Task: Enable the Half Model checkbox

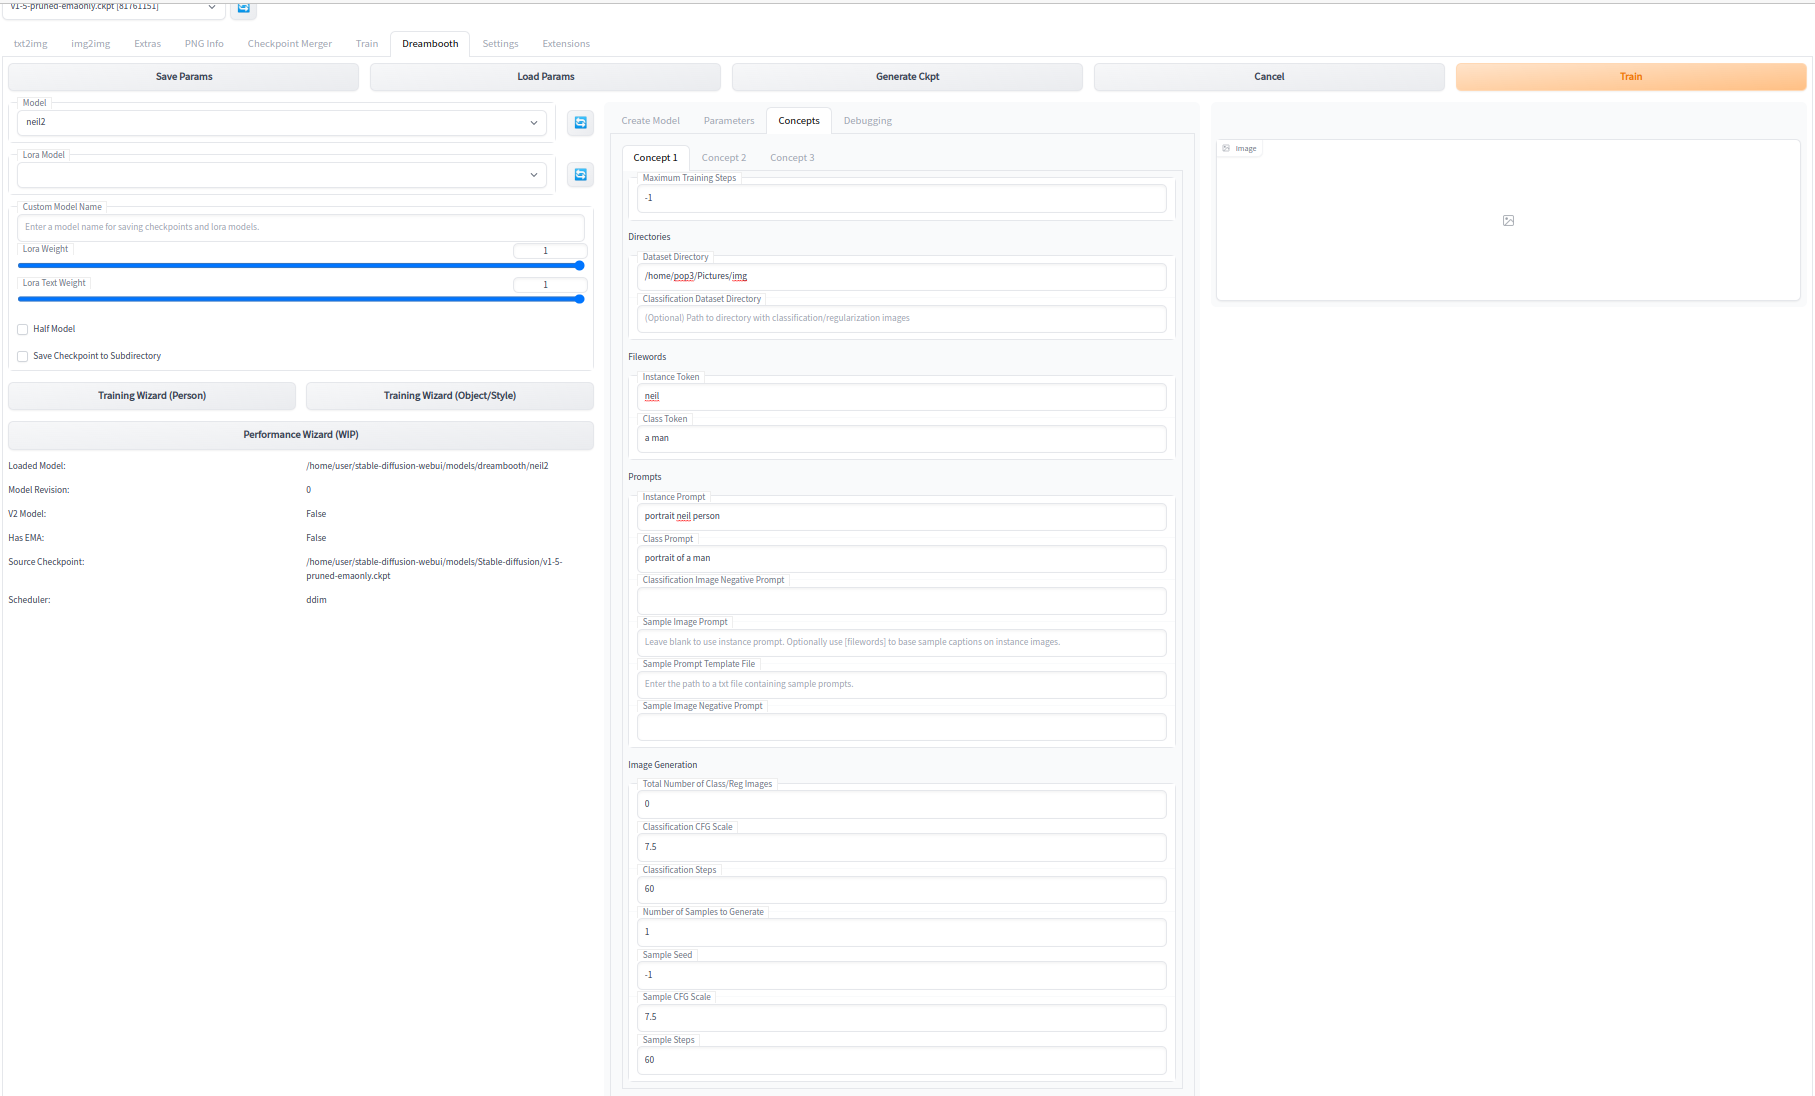Action: point(22,329)
